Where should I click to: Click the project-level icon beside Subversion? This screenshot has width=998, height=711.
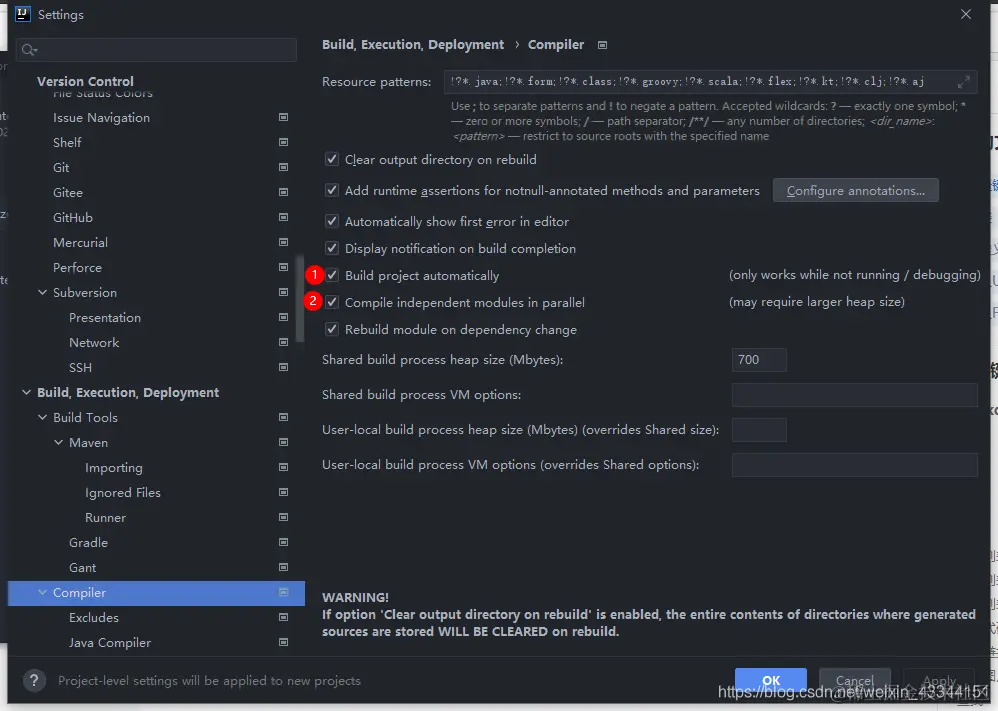pyautogui.click(x=284, y=292)
